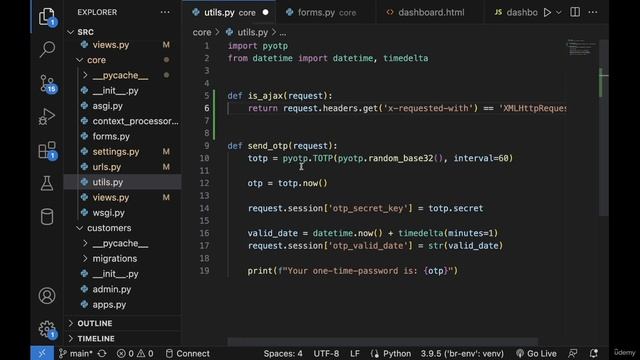This screenshot has width=640, height=360.
Task: Open Explorer more actions ellipsis
Action: tap(165, 12)
